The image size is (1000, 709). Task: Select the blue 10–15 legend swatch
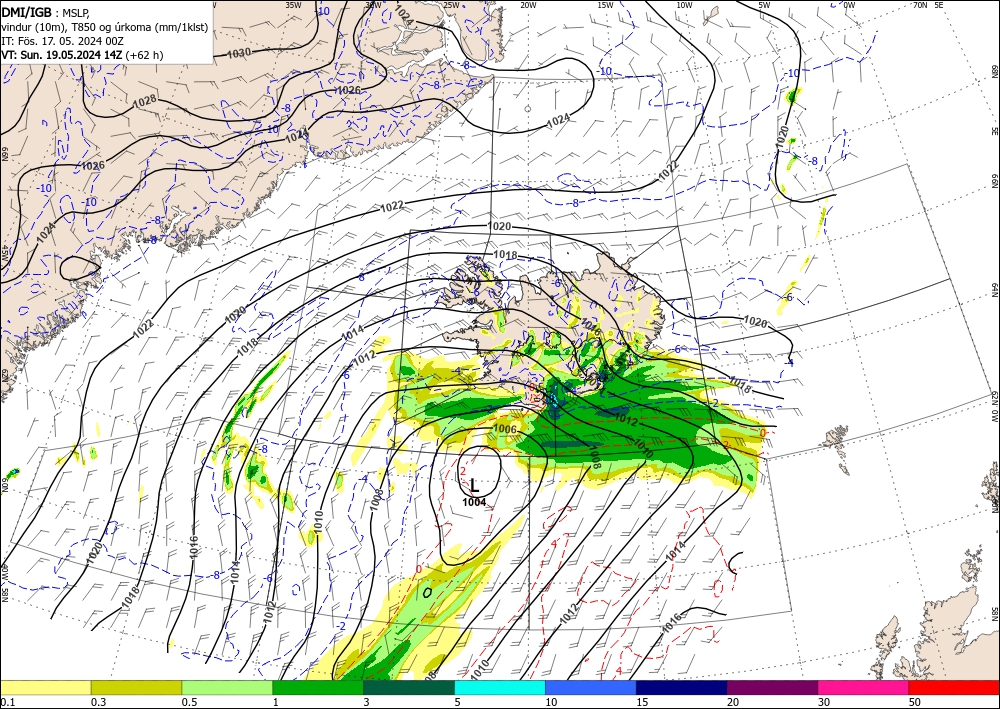click(591, 687)
